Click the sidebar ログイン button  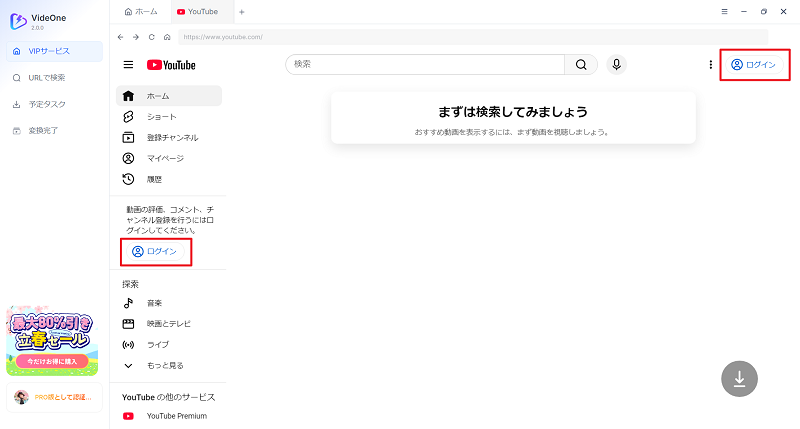[x=155, y=251]
